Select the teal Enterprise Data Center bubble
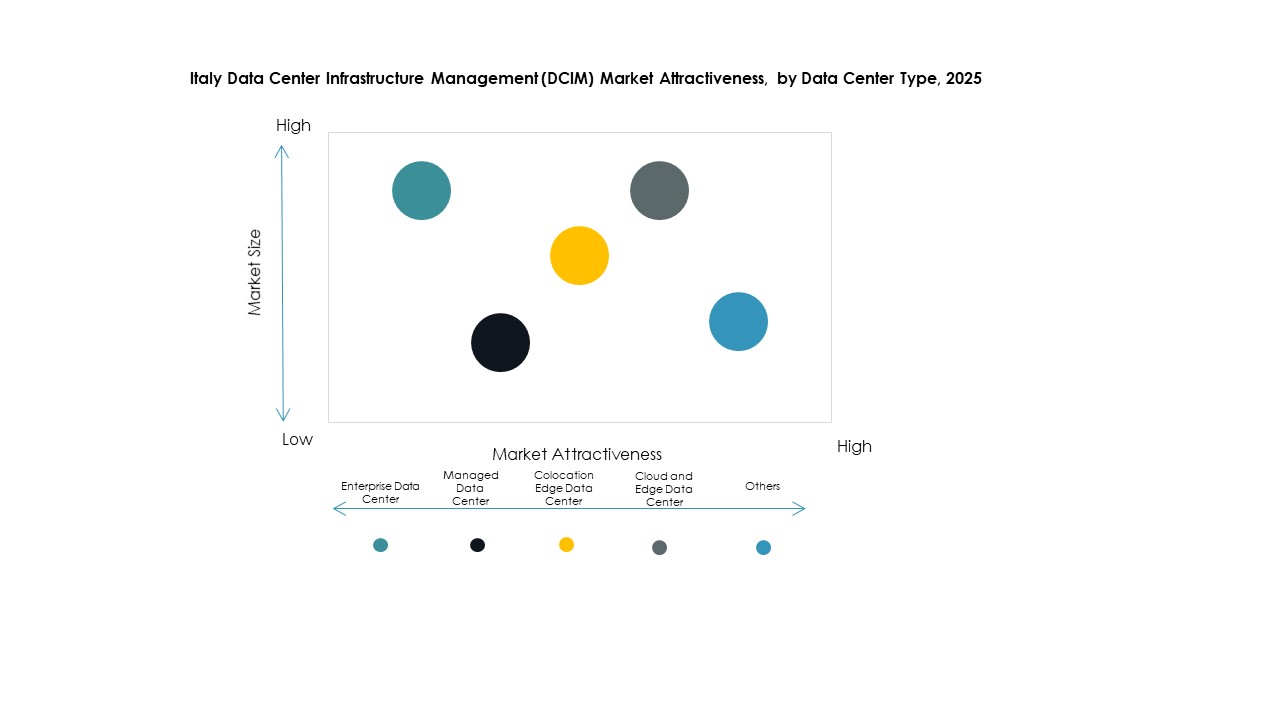Screen dimensions: 1280x720 click(x=421, y=190)
